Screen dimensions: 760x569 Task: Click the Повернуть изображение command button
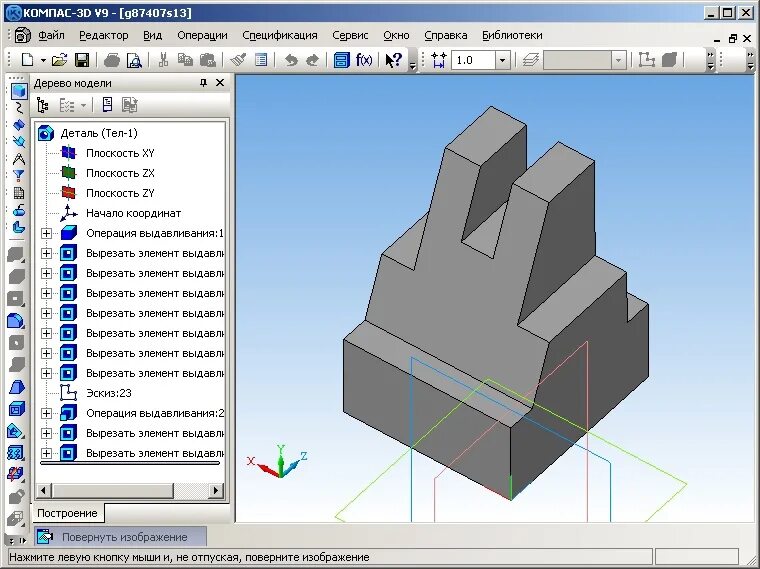point(121,537)
